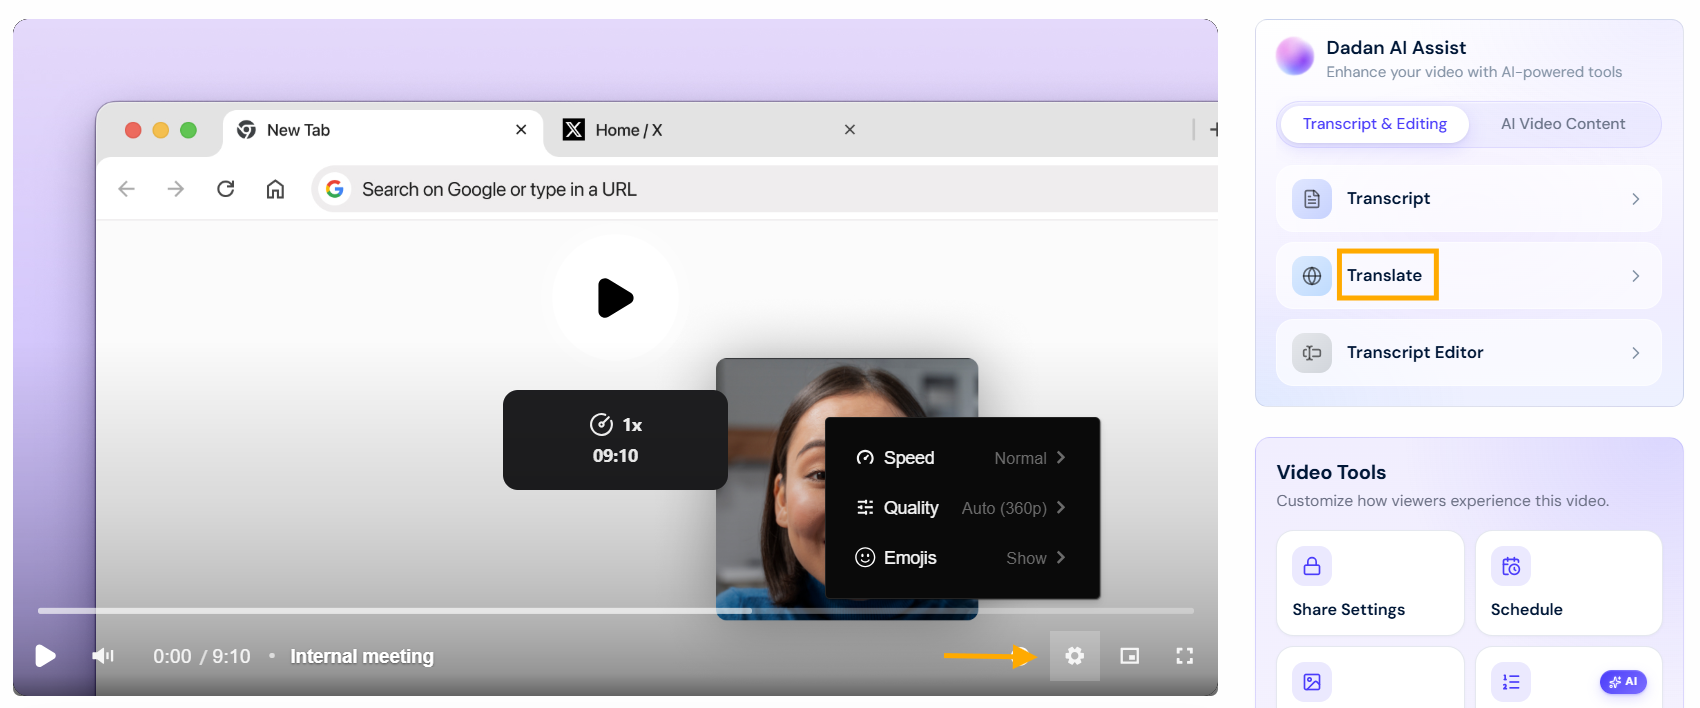The width and height of the screenshot is (1700, 708).
Task: Open the Translate option
Action: coord(1469,276)
